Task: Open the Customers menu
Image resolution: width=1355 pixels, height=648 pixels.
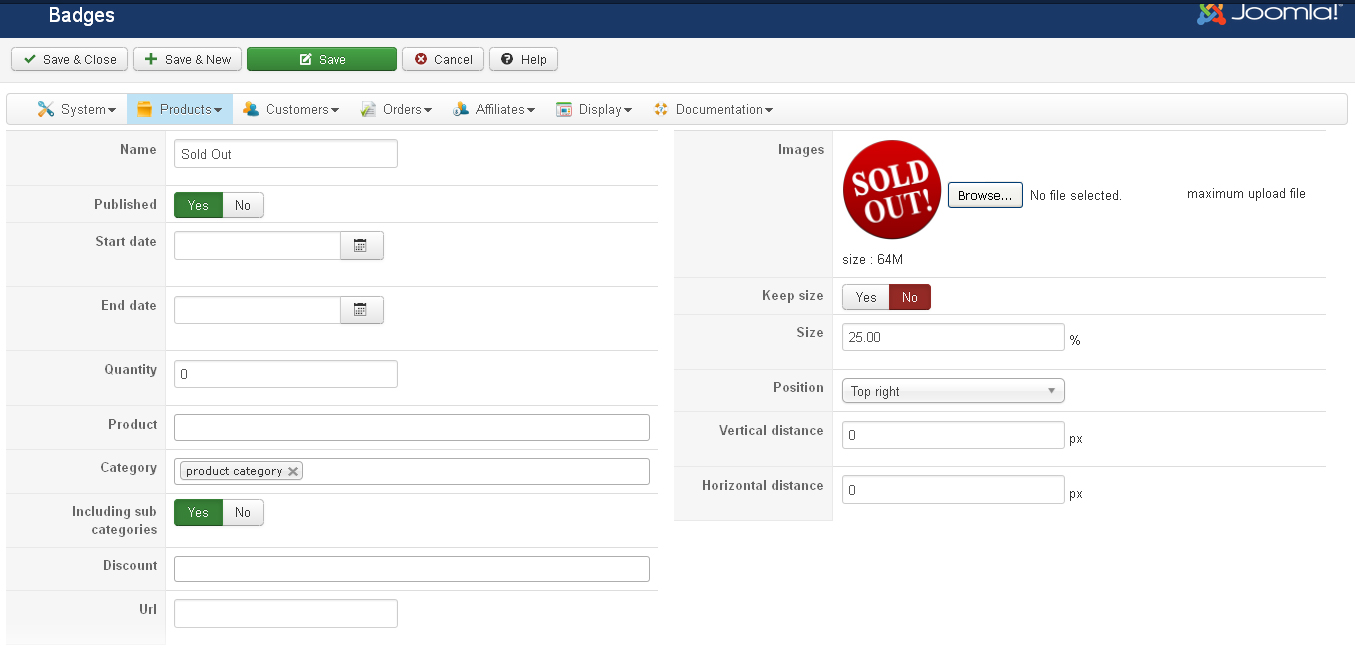Action: (291, 109)
